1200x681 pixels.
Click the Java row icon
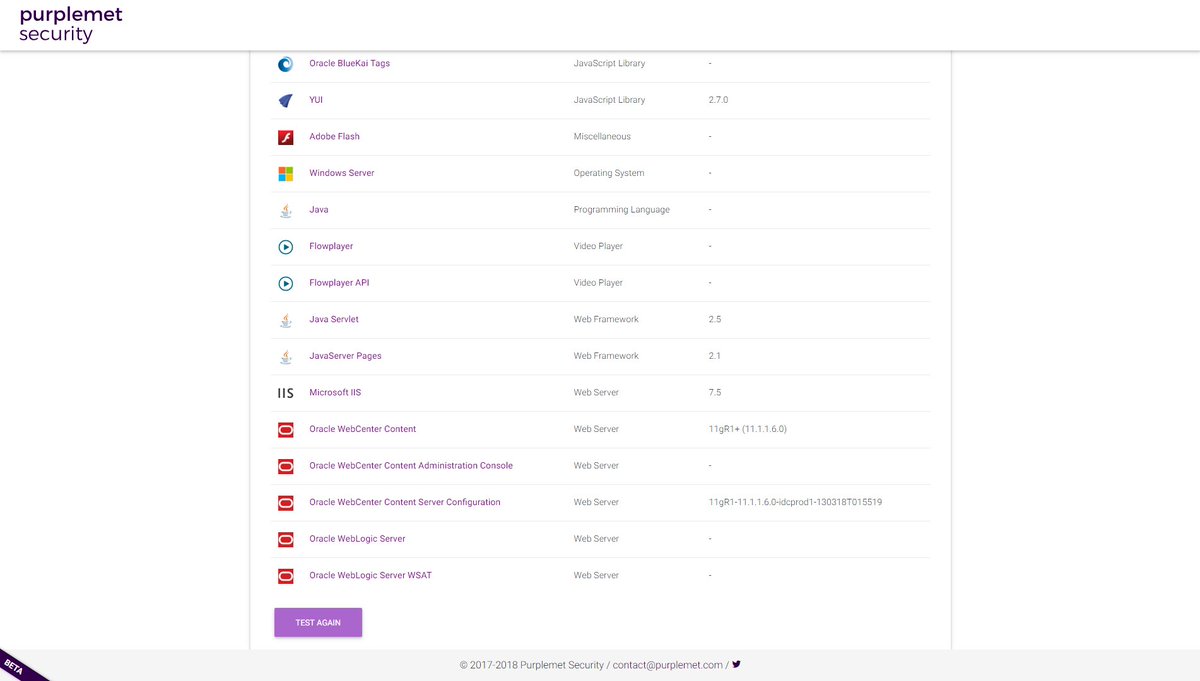pos(285,210)
